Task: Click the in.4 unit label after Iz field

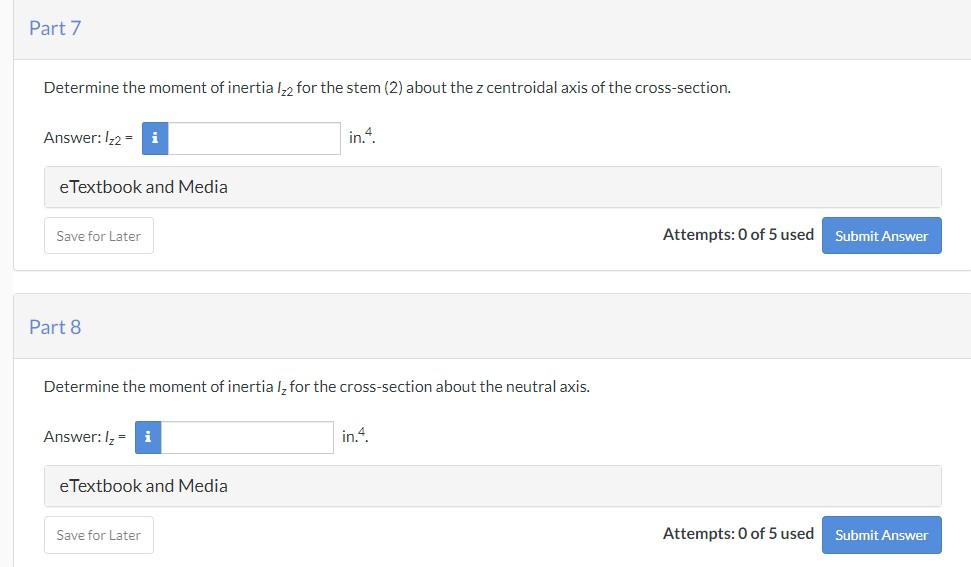Action: (355, 436)
